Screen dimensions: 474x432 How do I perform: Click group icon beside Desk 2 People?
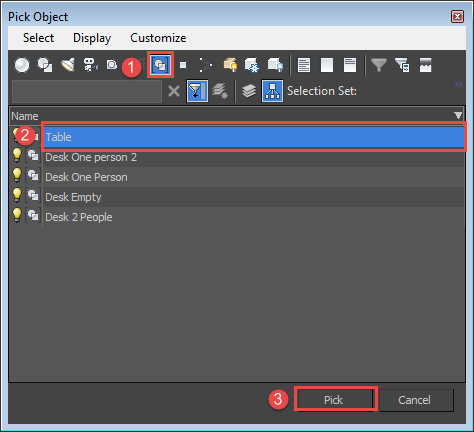pos(33,216)
